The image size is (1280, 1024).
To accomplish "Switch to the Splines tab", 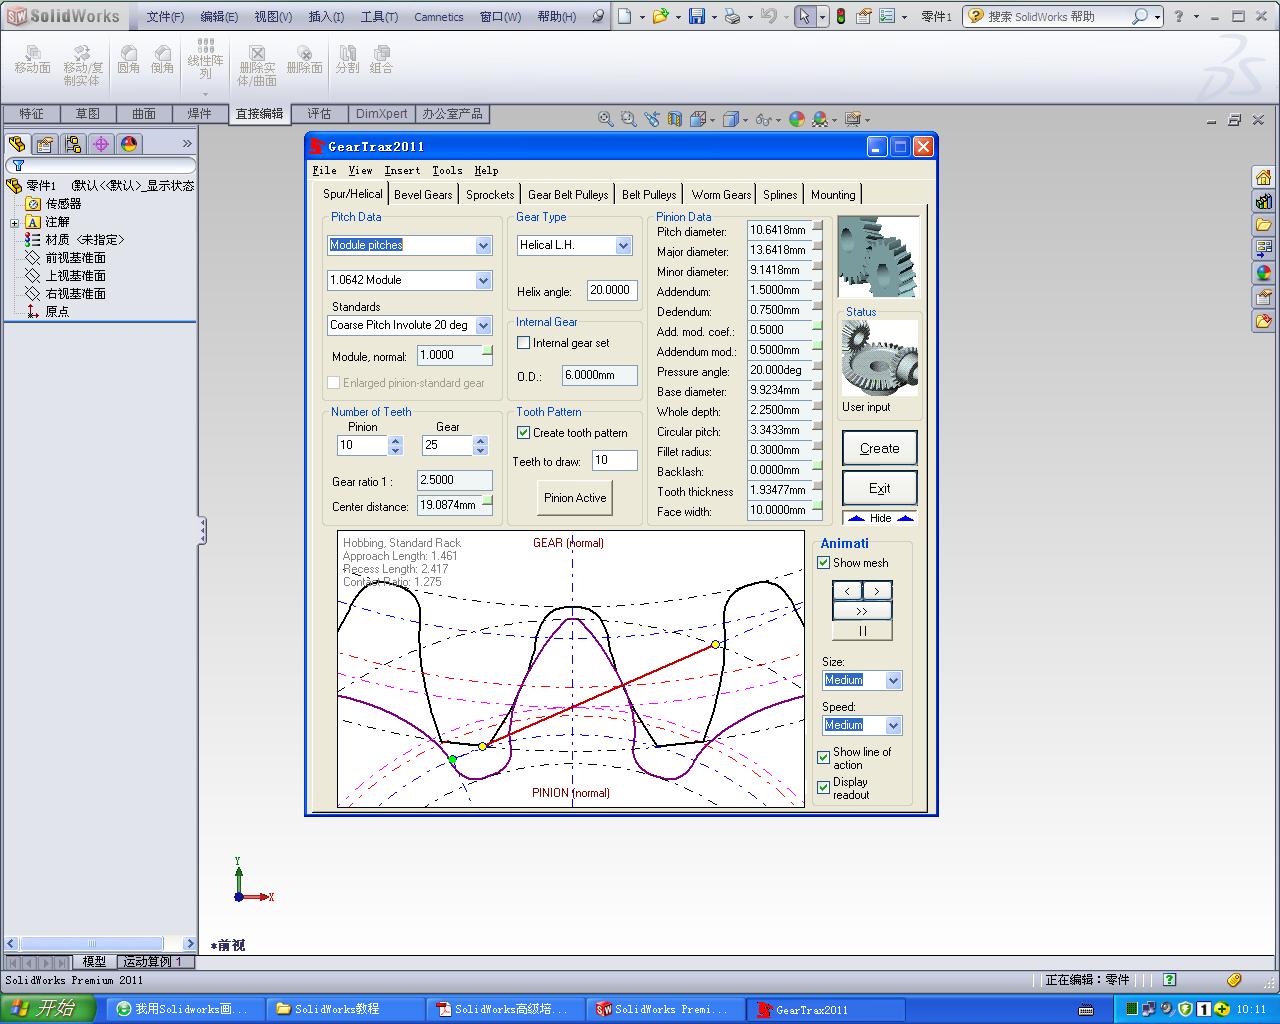I will [x=780, y=195].
